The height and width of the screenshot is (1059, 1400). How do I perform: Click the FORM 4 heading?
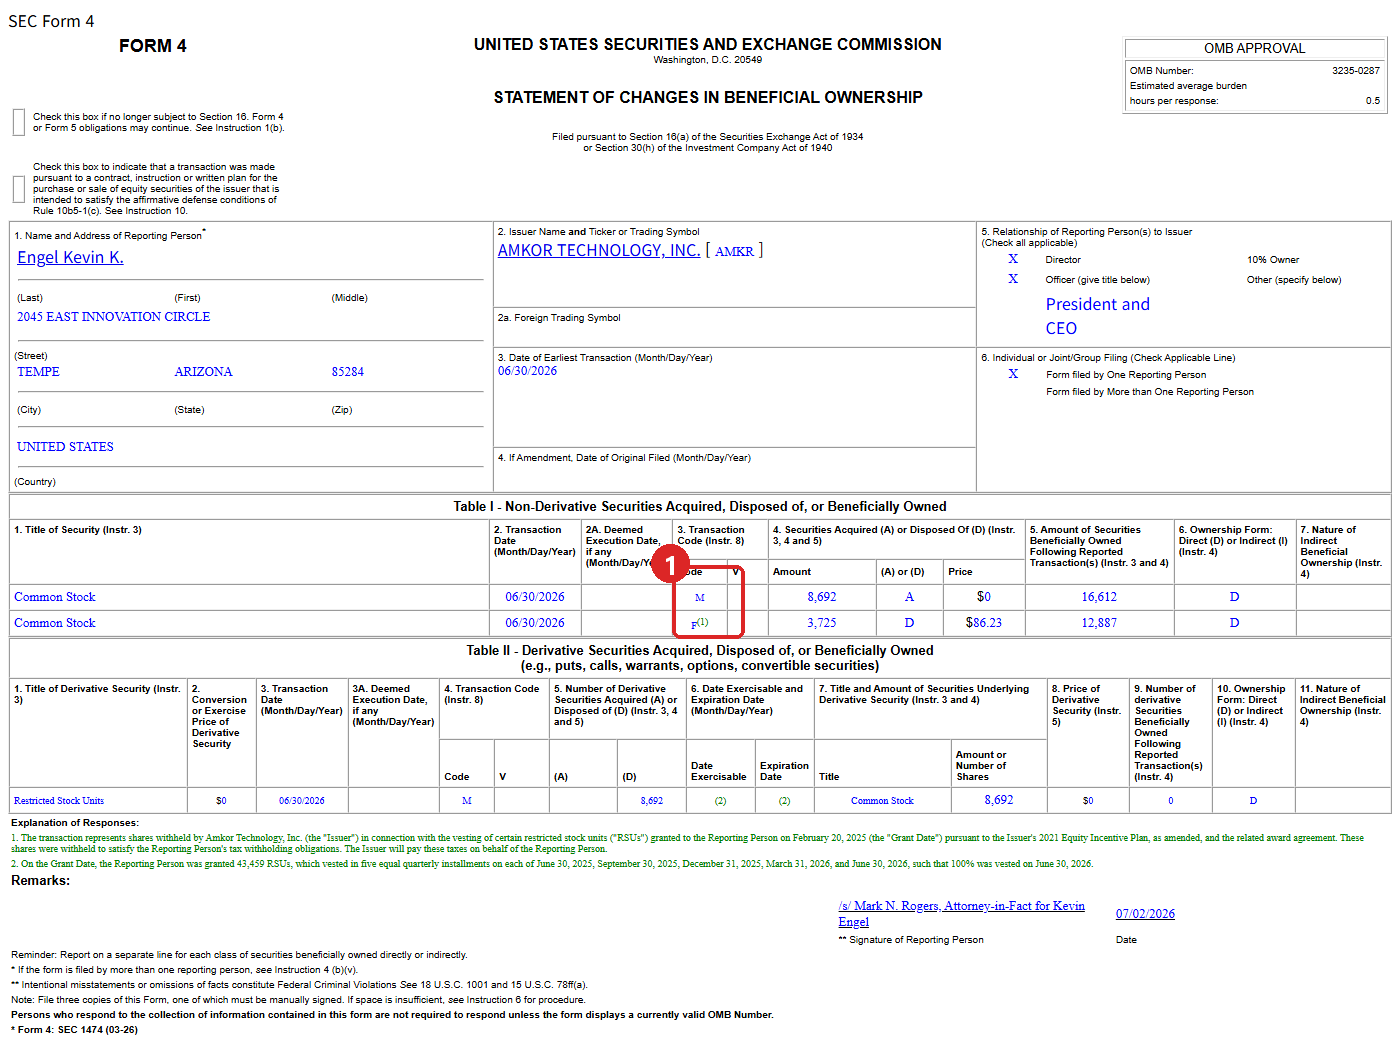[152, 46]
